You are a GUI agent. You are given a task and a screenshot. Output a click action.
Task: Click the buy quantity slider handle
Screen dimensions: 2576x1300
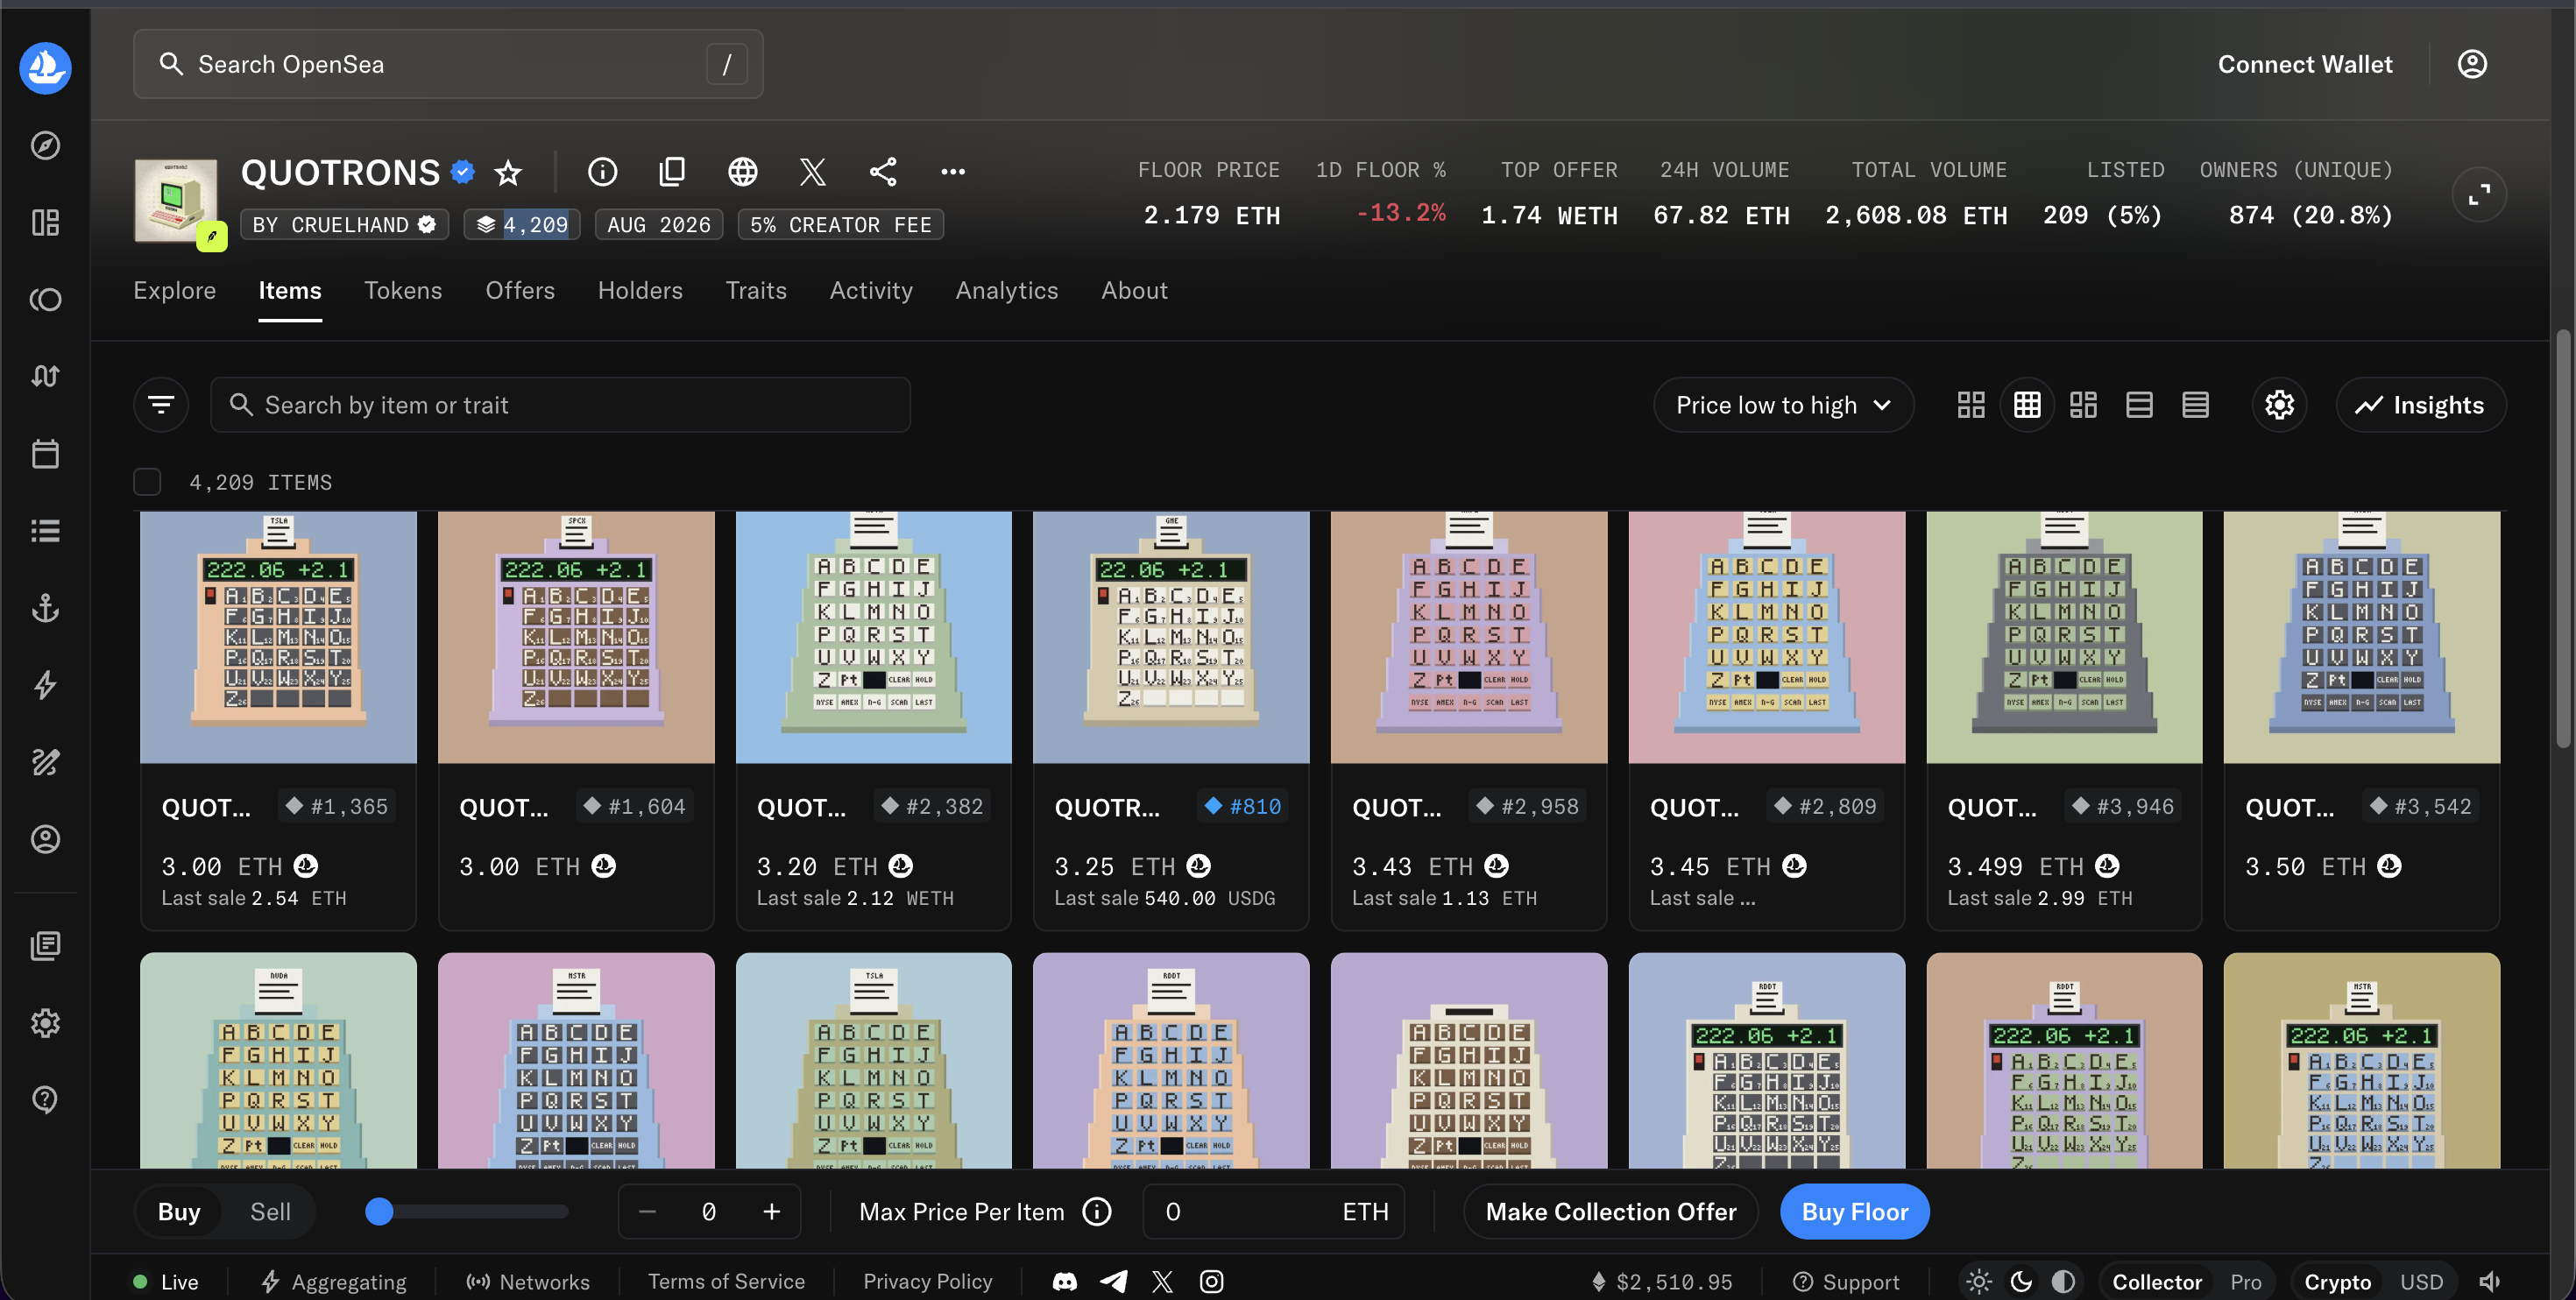[x=379, y=1212]
